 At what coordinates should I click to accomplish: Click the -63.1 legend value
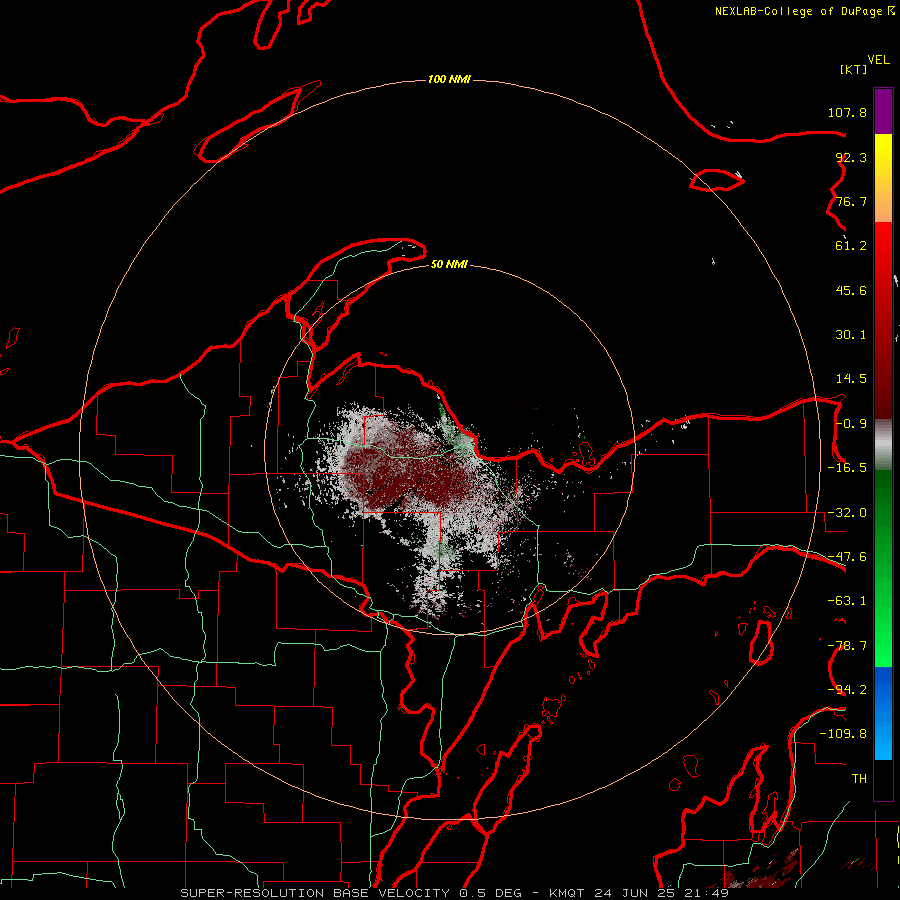click(847, 601)
